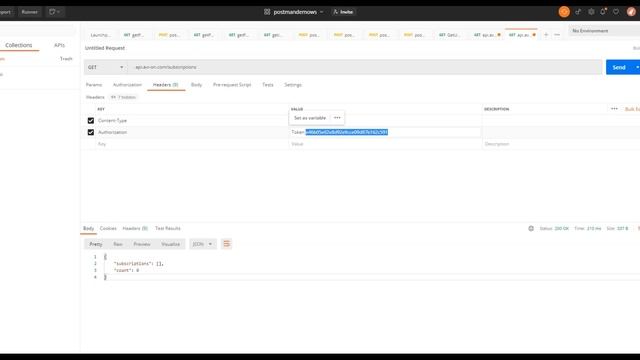Click the network globe icon near Status
This screenshot has height=360, width=640.
point(531,229)
